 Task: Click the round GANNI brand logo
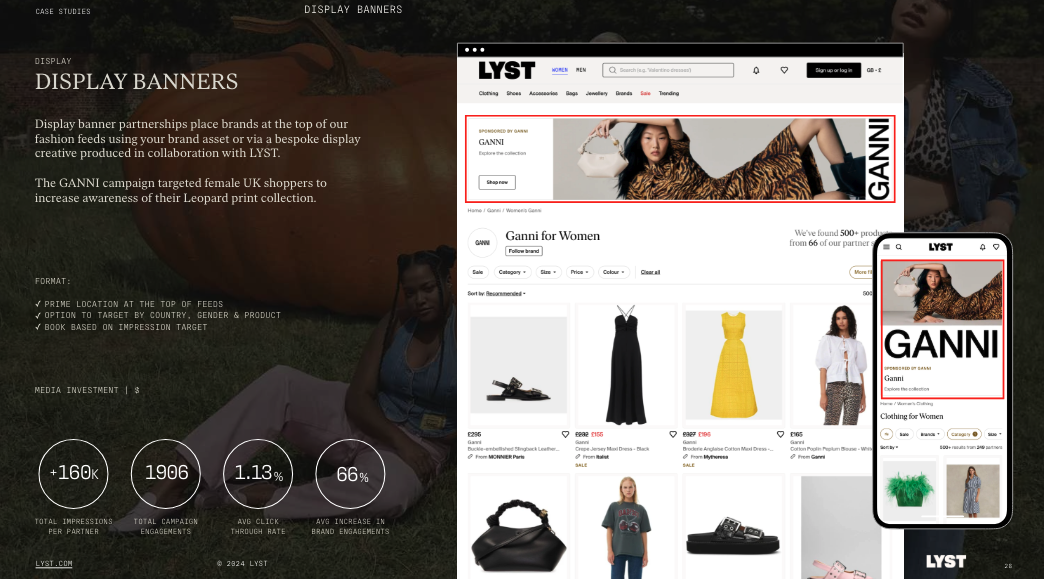tap(482, 242)
